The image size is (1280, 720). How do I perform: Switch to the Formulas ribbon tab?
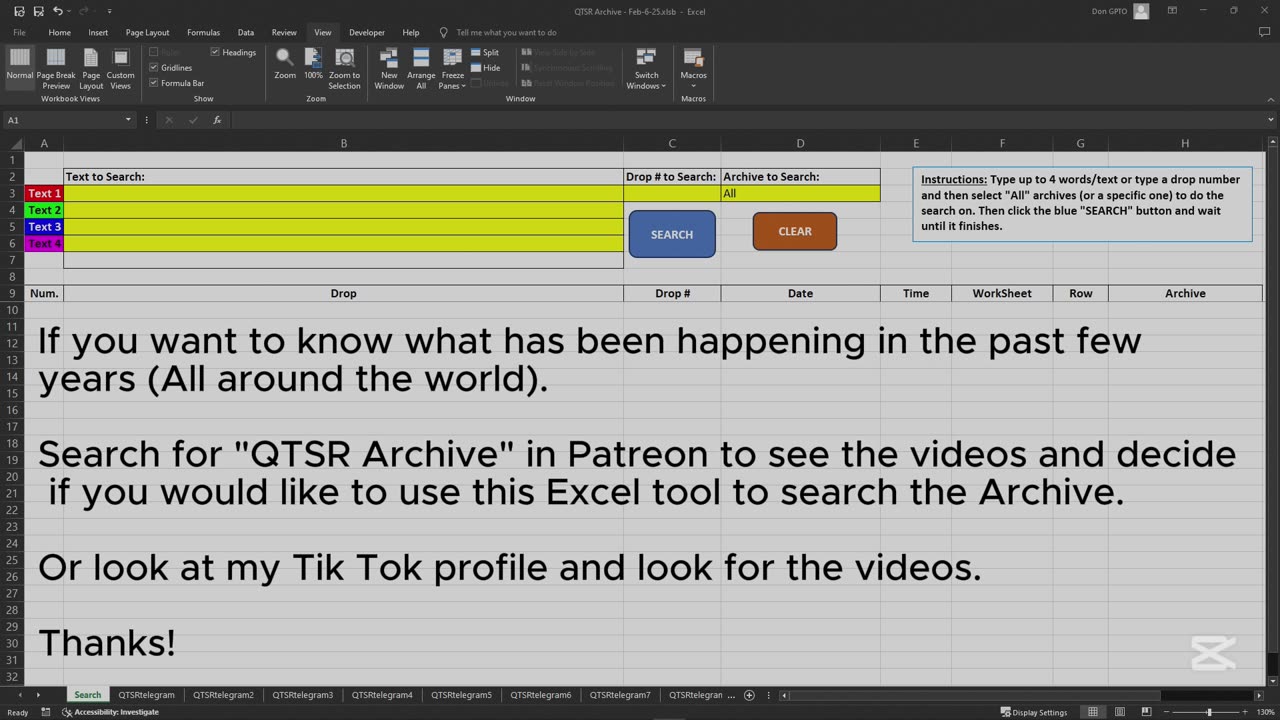pyautogui.click(x=203, y=32)
